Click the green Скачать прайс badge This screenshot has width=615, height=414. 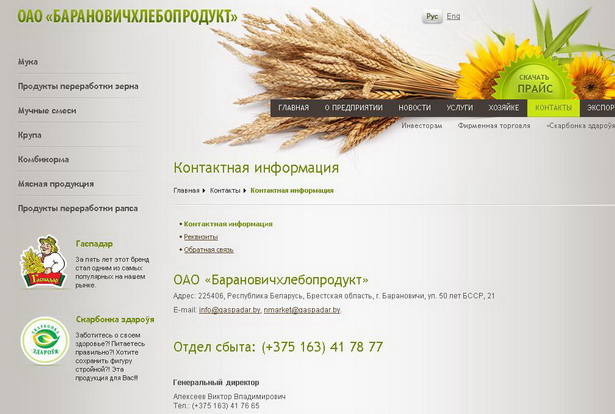534,81
